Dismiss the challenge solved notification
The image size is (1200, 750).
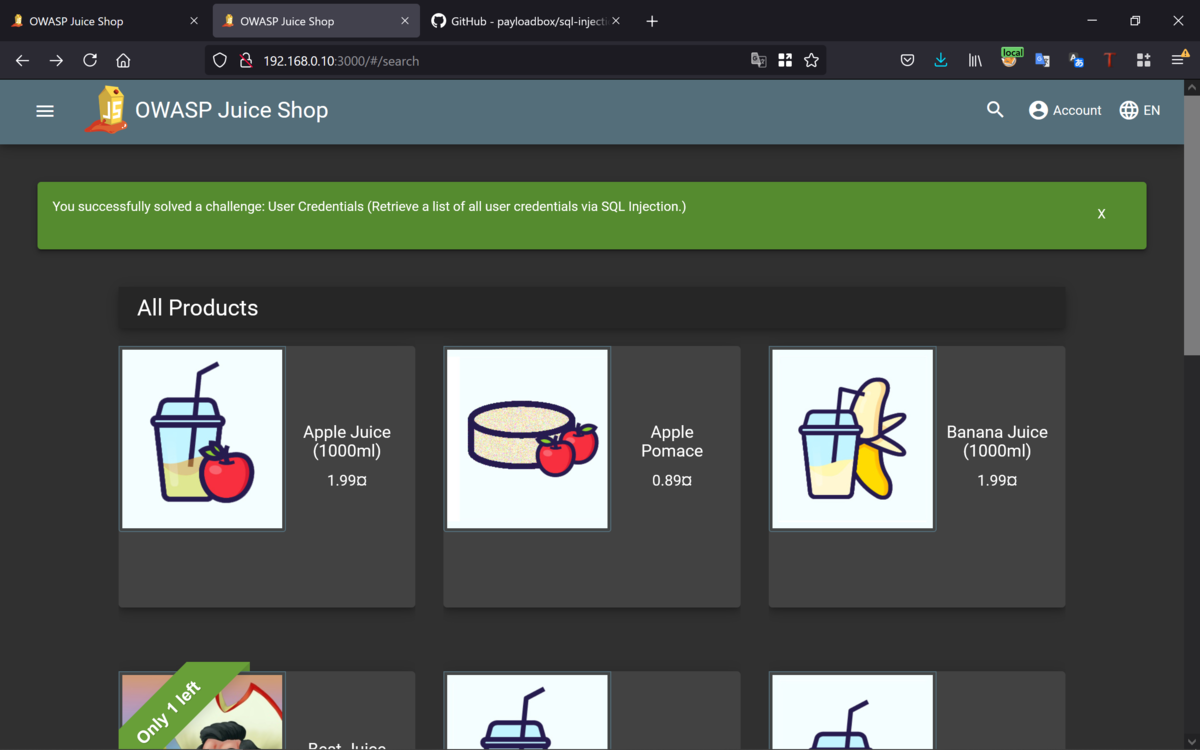(1101, 214)
